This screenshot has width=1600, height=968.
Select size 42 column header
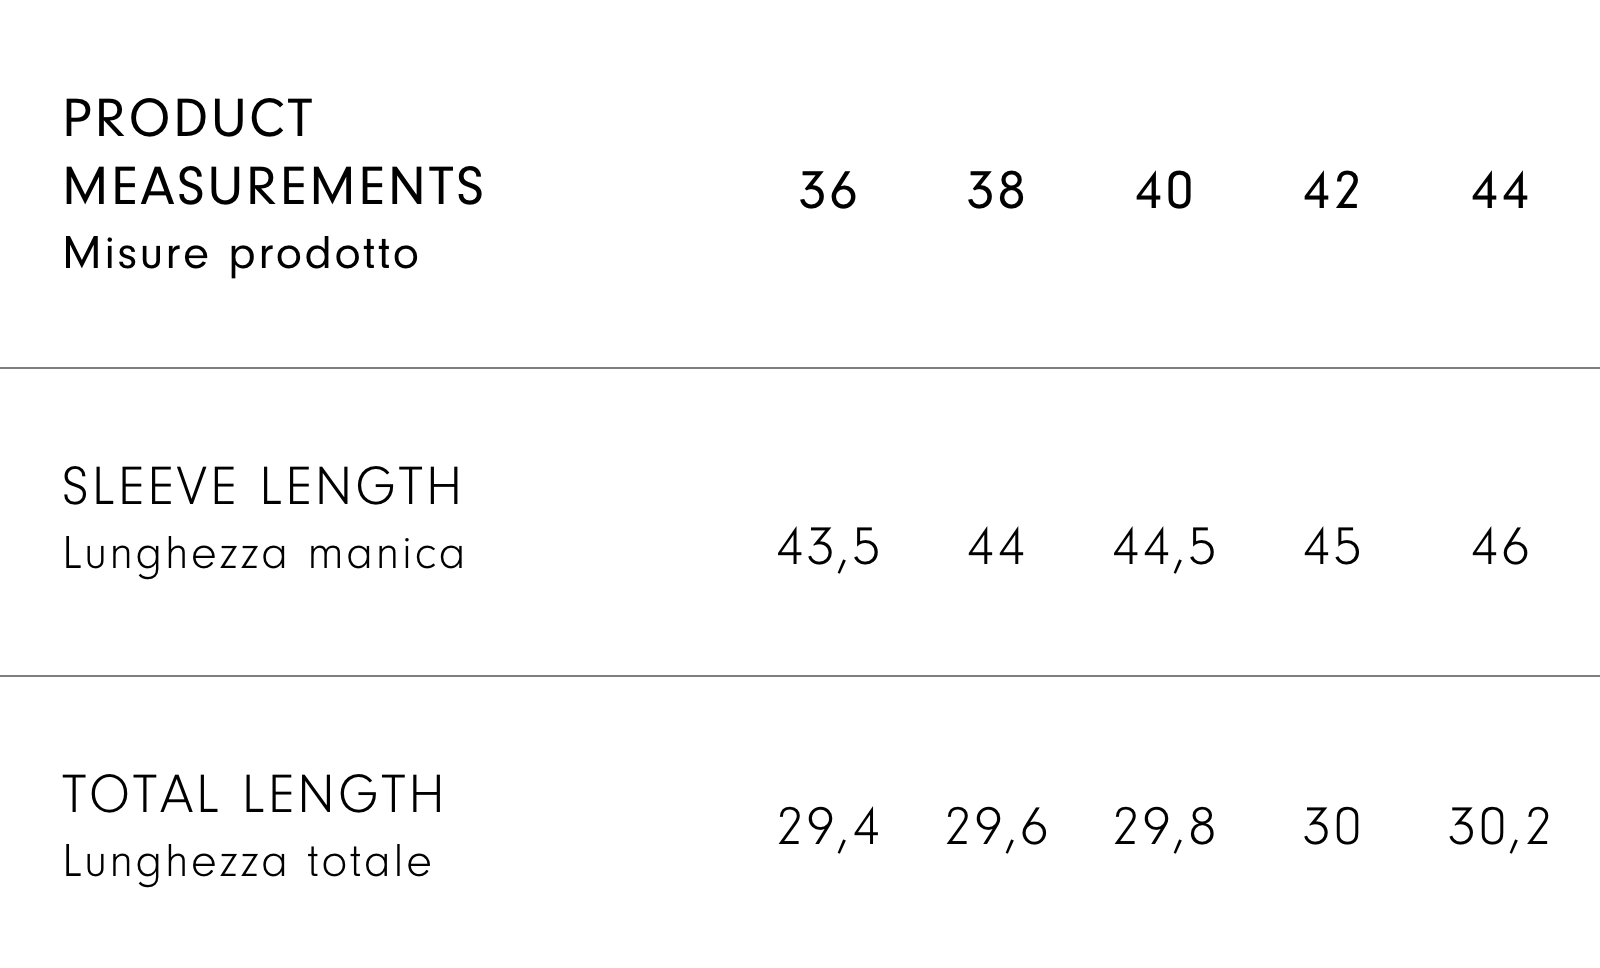tap(1332, 190)
